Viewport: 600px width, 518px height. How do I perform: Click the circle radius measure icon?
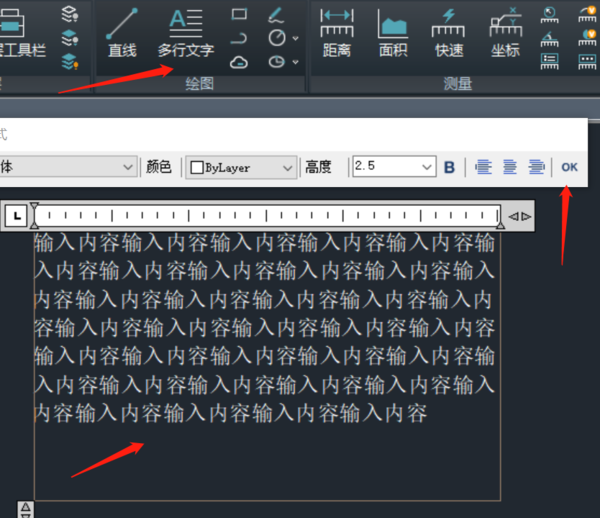pos(549,15)
